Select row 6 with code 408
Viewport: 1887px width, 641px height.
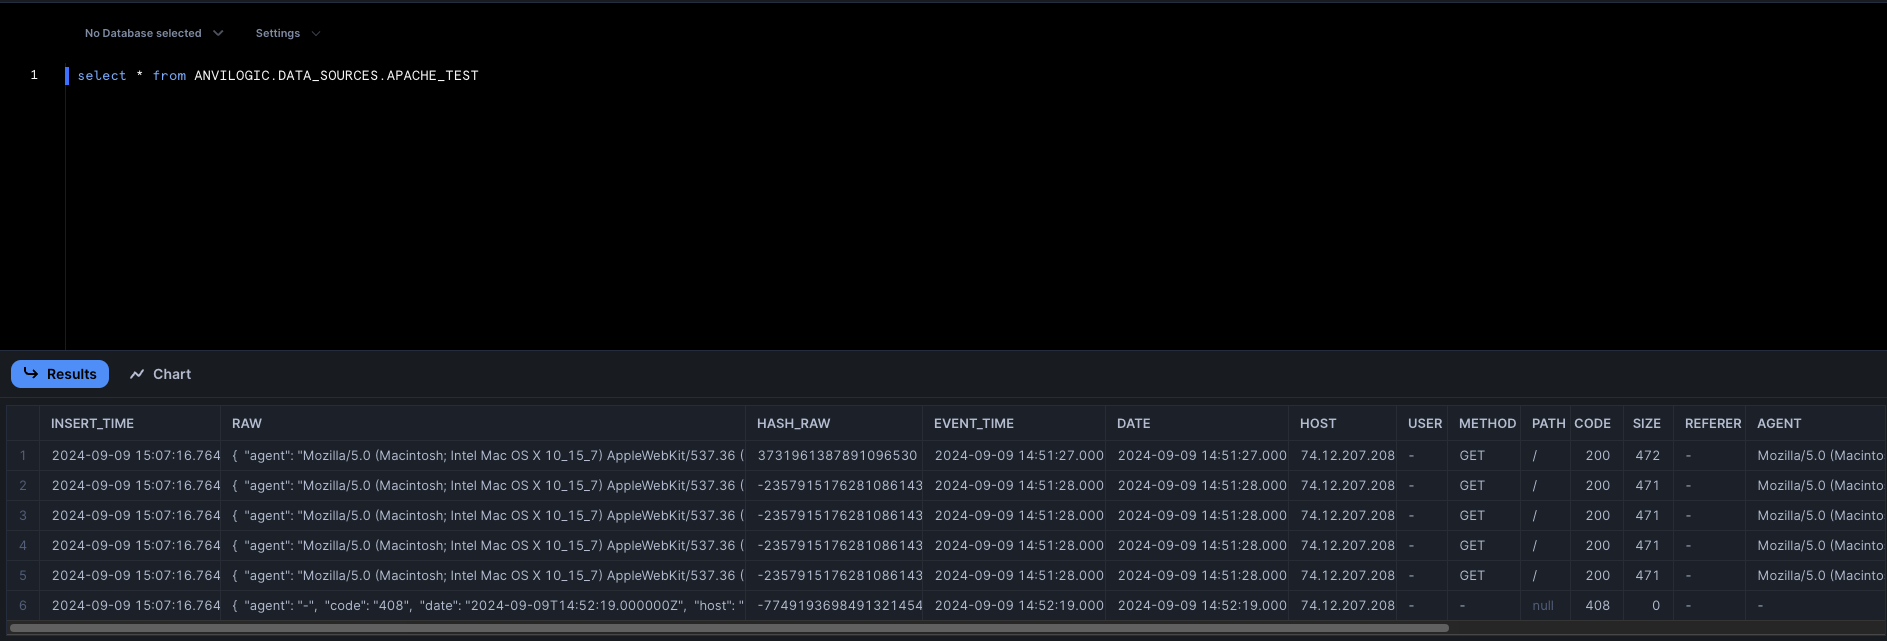pyautogui.click(x=23, y=606)
